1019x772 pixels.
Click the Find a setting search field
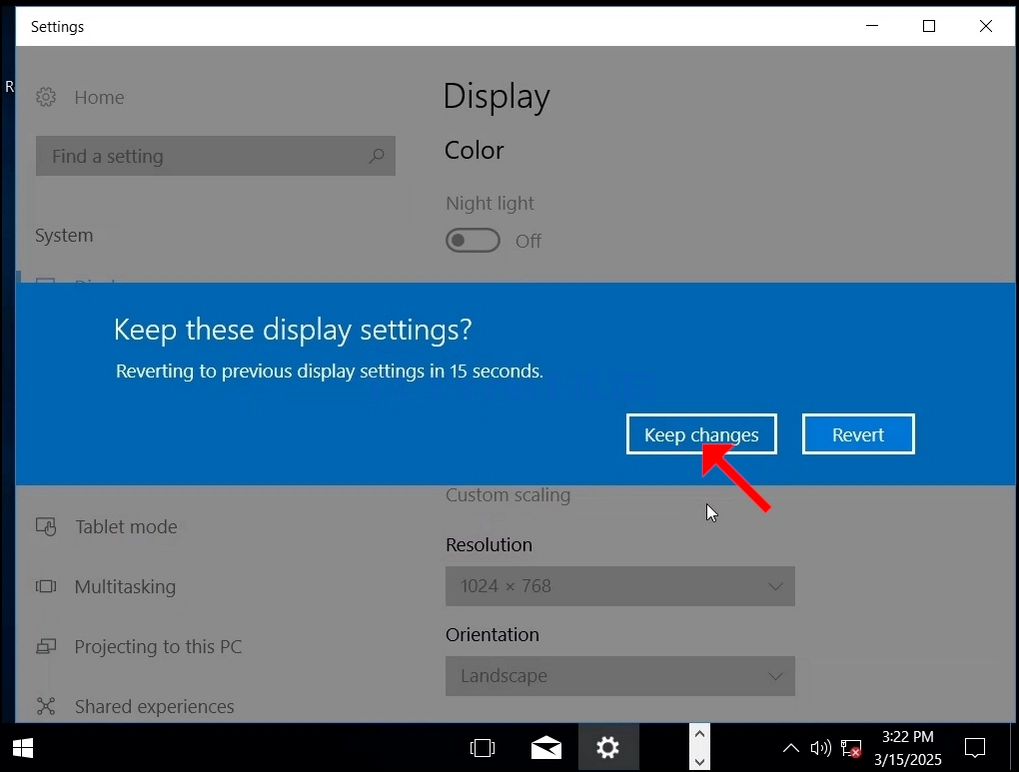pyautogui.click(x=215, y=156)
